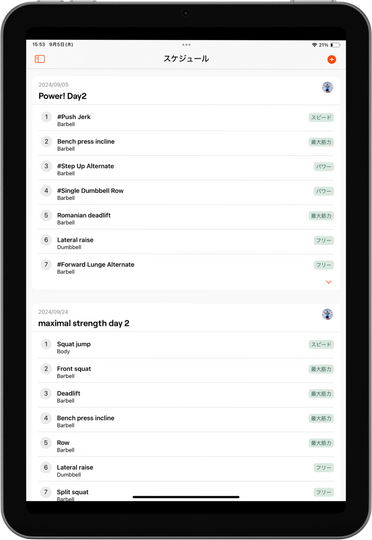The width and height of the screenshot is (372, 540).
Task: Tap the three-dot multitasking indicator
Action: tap(186, 44)
